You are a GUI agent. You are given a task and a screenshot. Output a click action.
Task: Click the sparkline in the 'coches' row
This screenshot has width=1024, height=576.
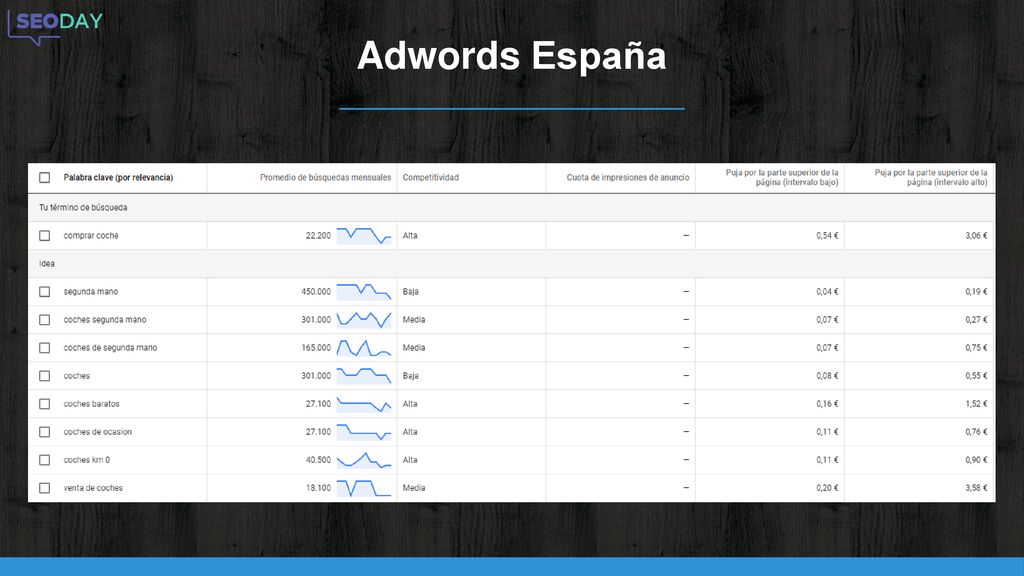(364, 376)
